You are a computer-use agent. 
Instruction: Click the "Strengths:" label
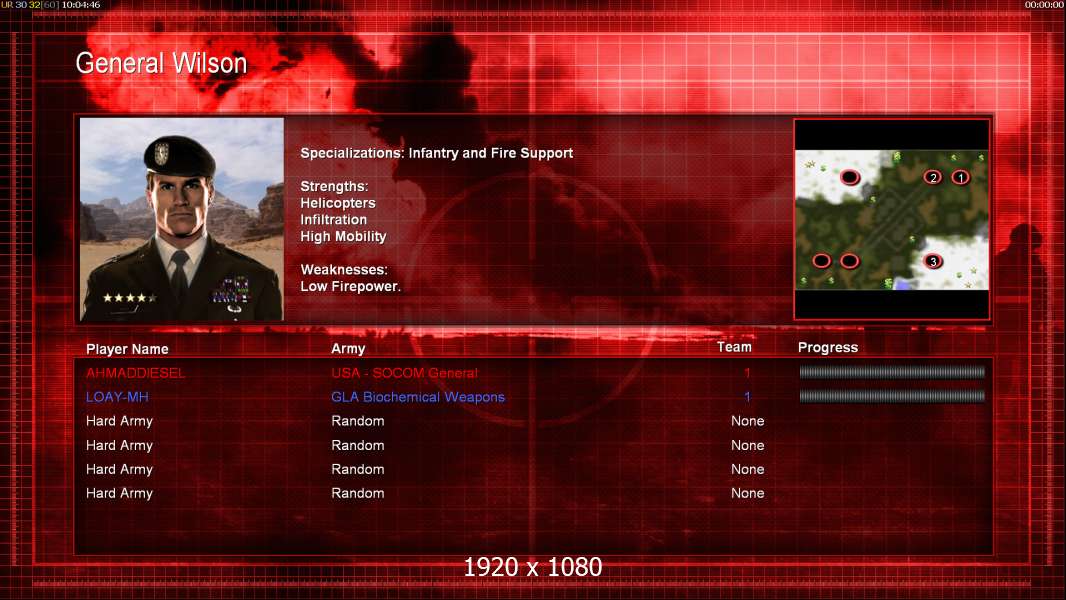[x=334, y=186]
